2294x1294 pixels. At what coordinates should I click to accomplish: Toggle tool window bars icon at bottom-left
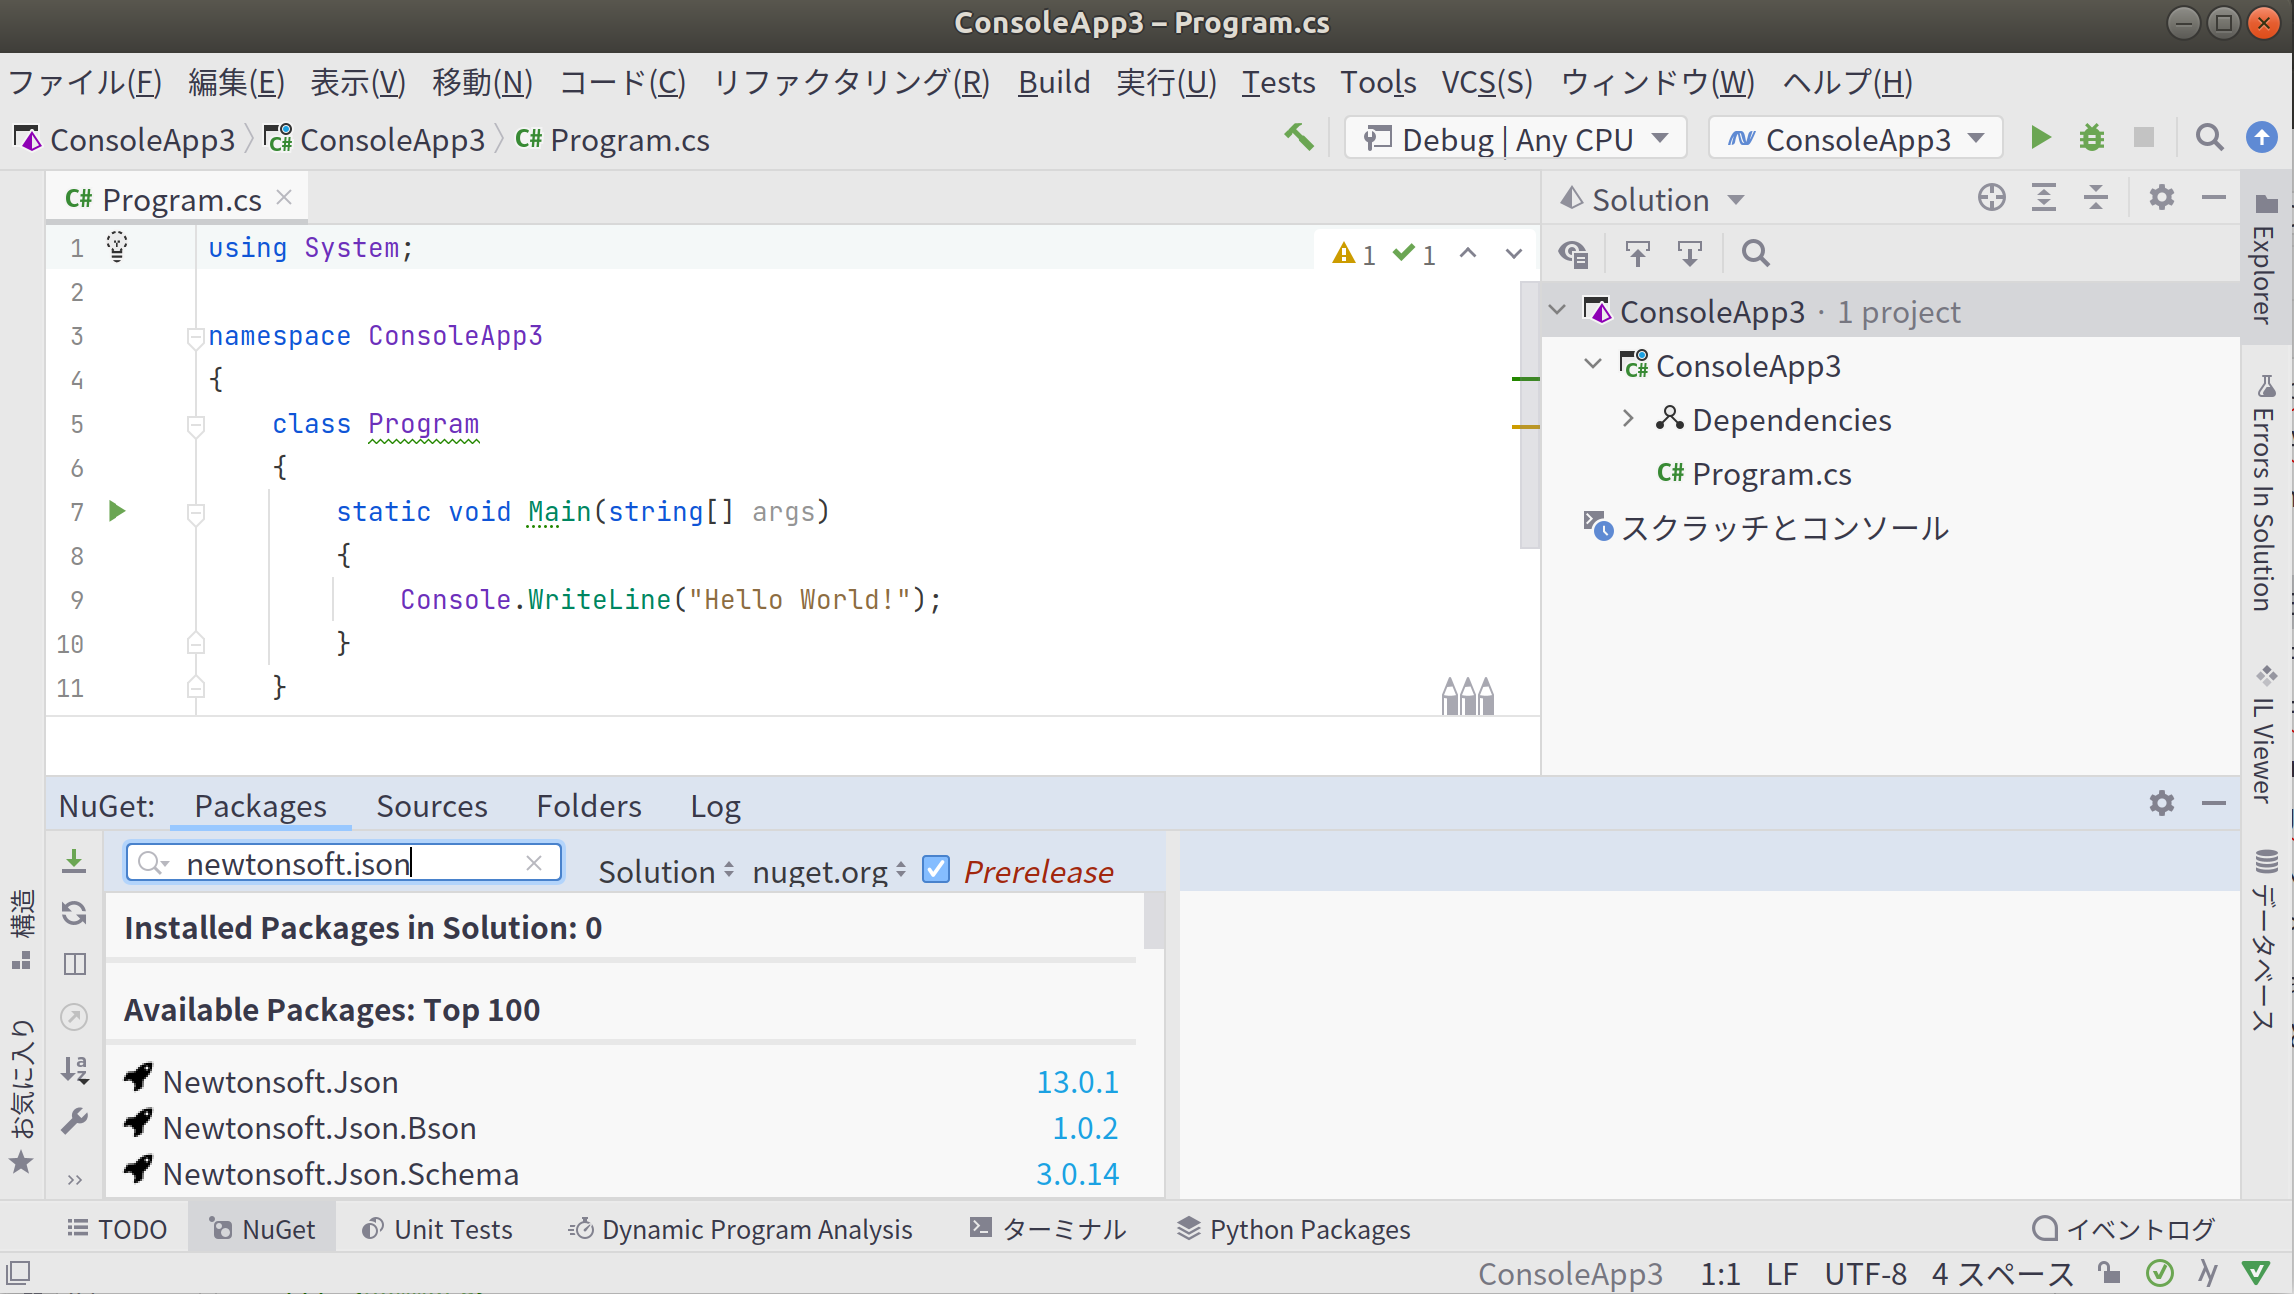[18, 1272]
